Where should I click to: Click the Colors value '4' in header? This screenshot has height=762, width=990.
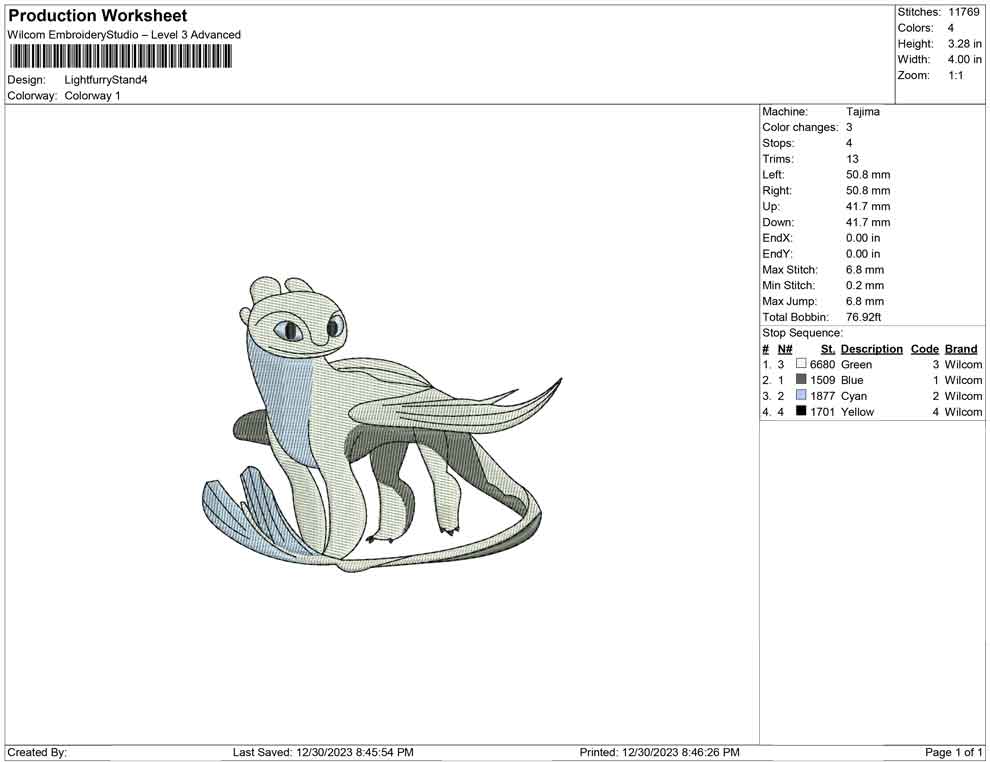pos(951,28)
